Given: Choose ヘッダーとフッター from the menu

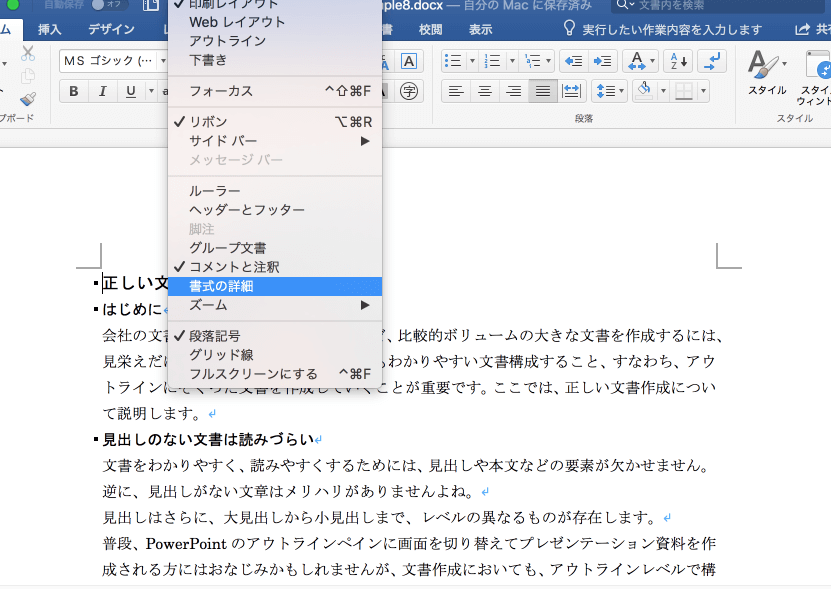Looking at the screenshot, I should 275,210.
